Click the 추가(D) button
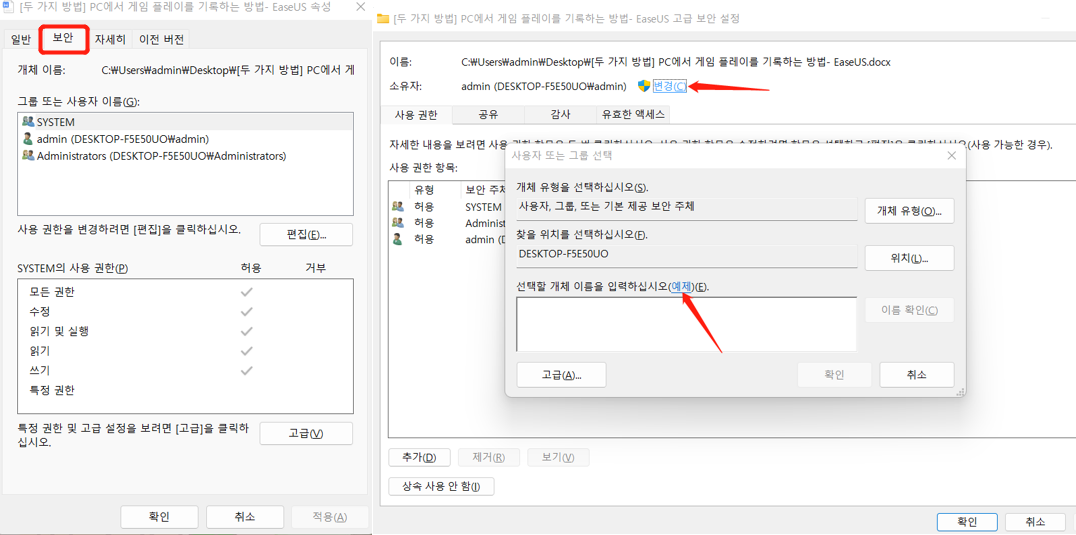This screenshot has width=1076, height=535. click(419, 457)
